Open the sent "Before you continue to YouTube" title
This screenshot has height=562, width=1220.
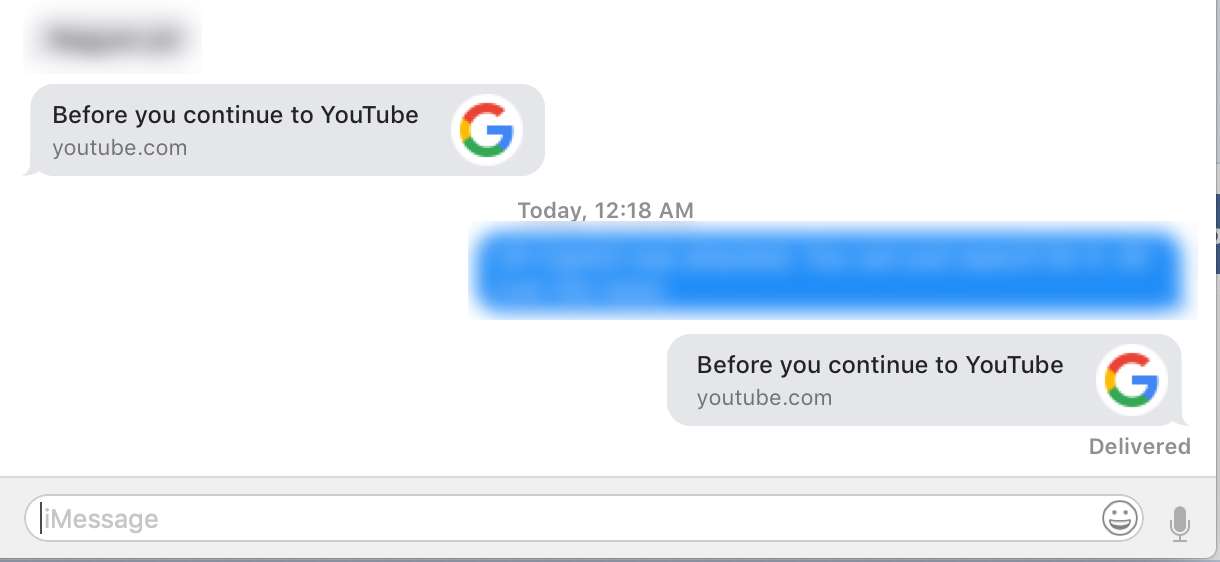click(880, 365)
